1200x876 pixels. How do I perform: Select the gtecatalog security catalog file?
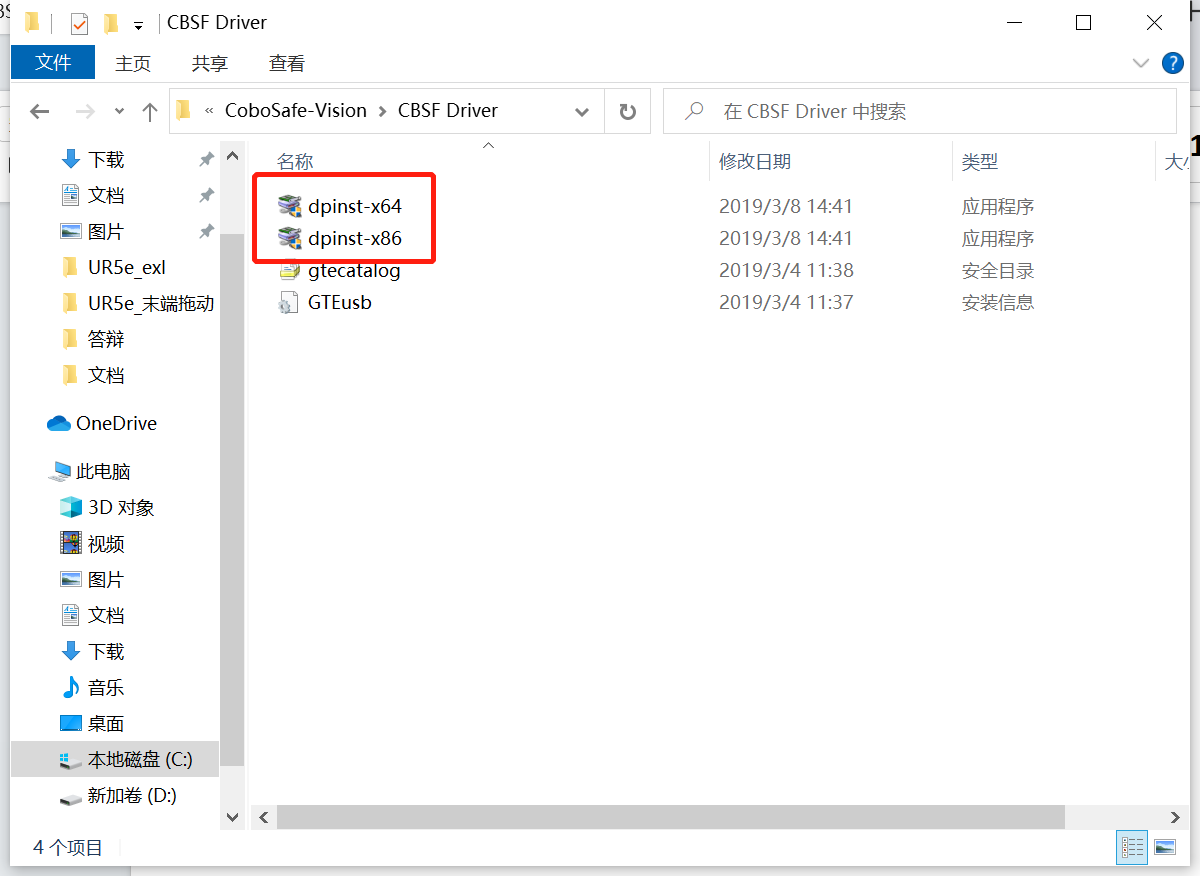pyautogui.click(x=353, y=271)
